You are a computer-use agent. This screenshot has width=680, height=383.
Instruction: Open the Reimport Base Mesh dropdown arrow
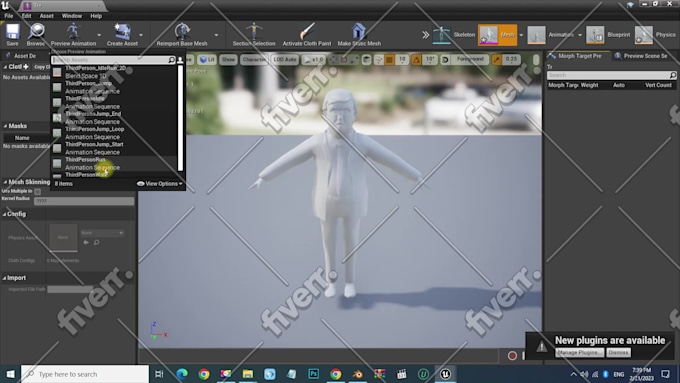pyautogui.click(x=216, y=35)
